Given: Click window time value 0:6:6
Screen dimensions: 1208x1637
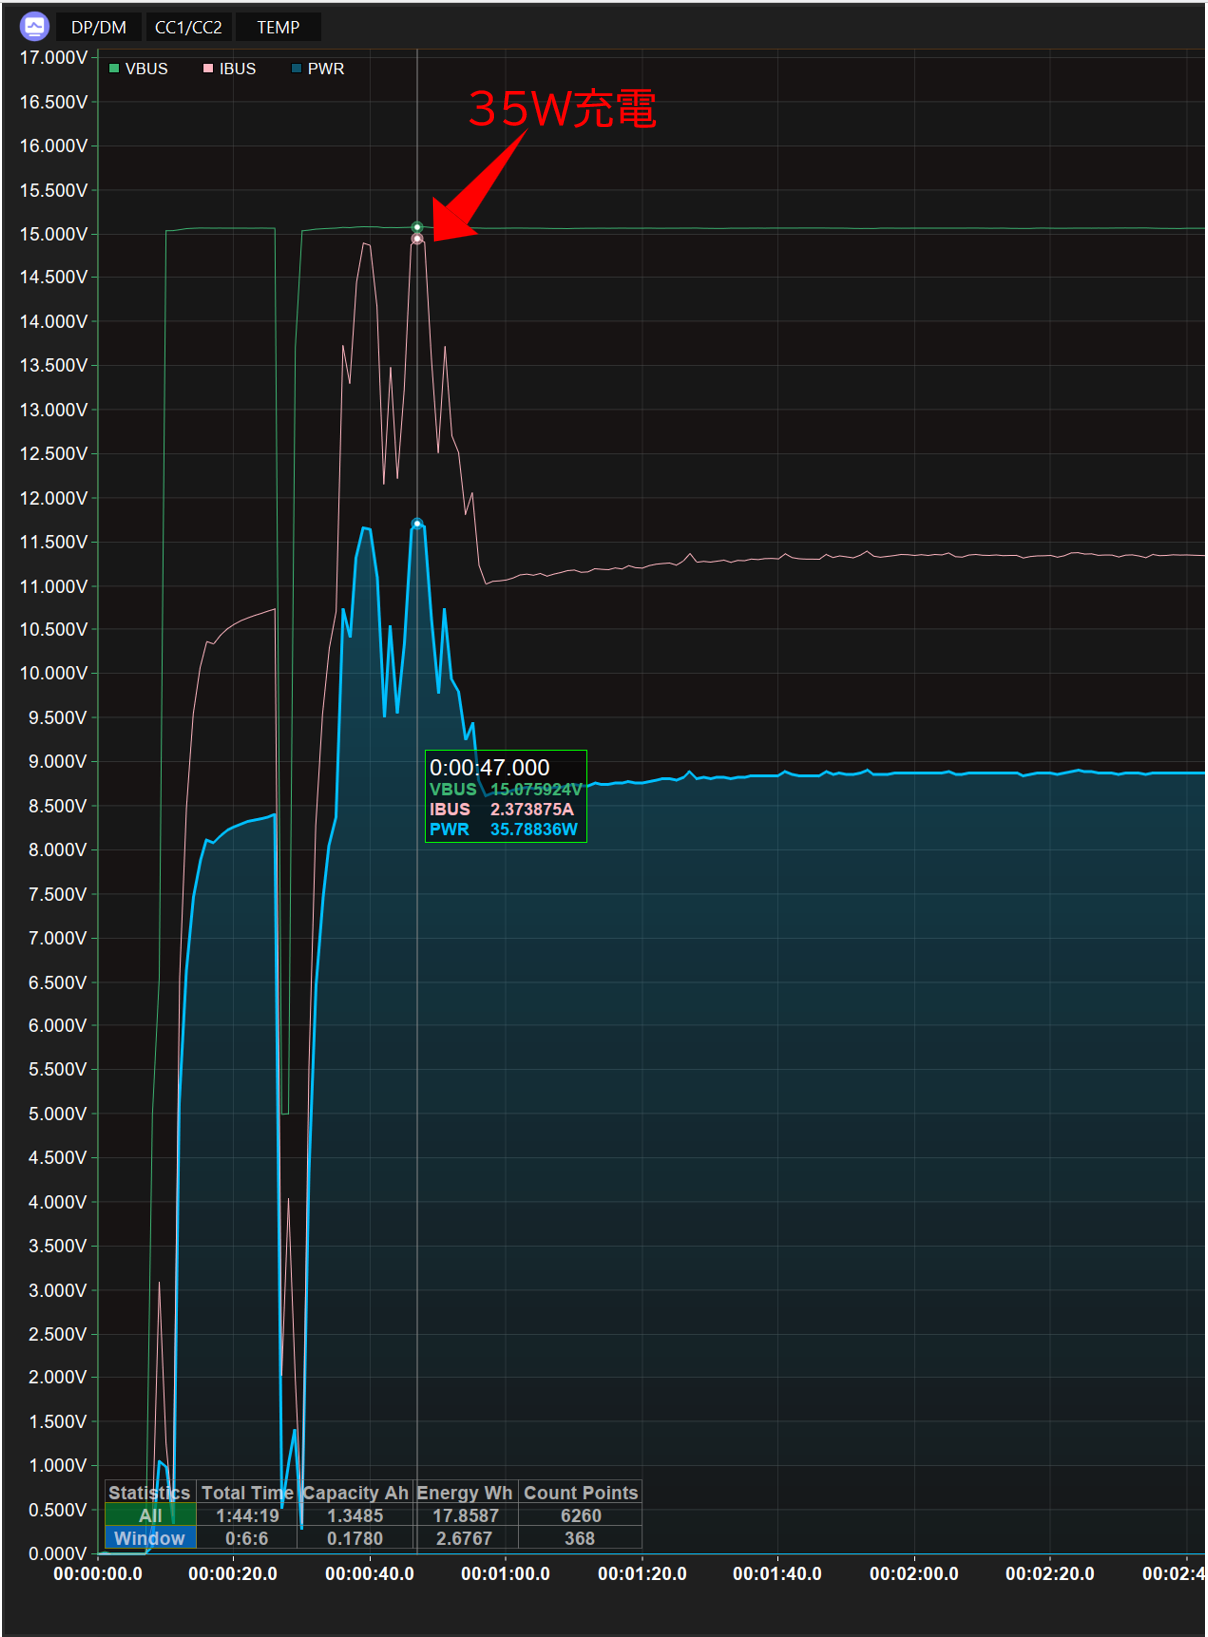Looking at the screenshot, I should (x=246, y=1538).
